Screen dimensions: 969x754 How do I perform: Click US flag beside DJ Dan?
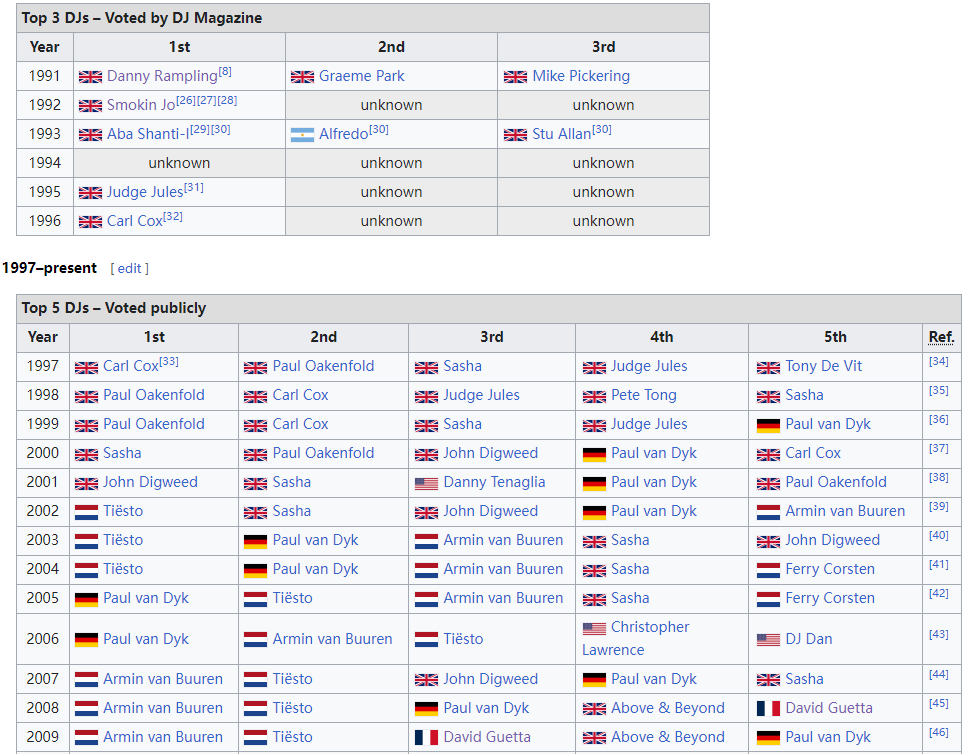[768, 640]
